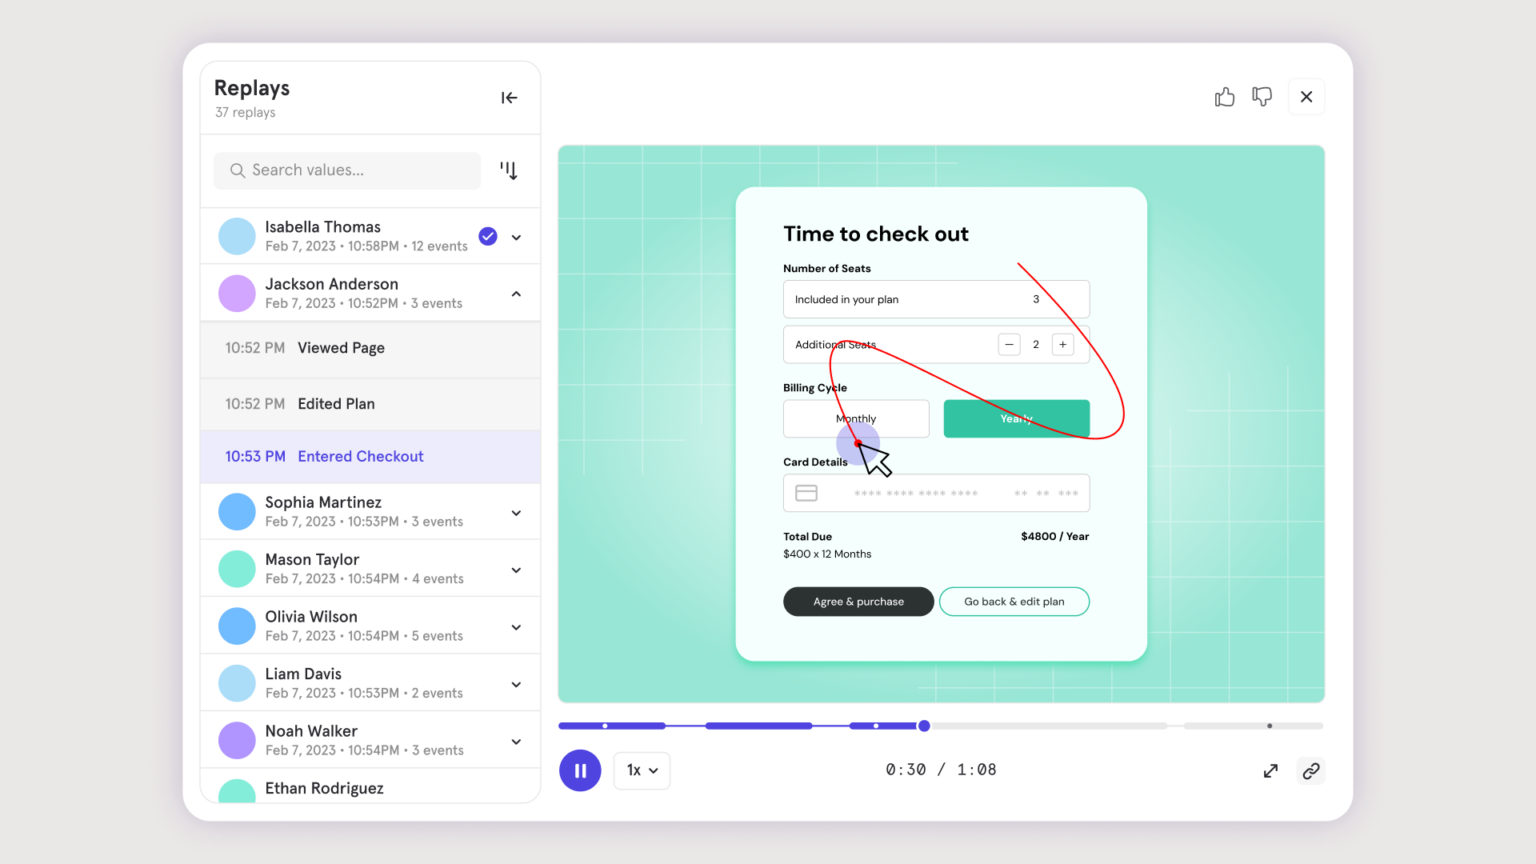
Task: Click the Search values input field
Action: tap(347, 171)
